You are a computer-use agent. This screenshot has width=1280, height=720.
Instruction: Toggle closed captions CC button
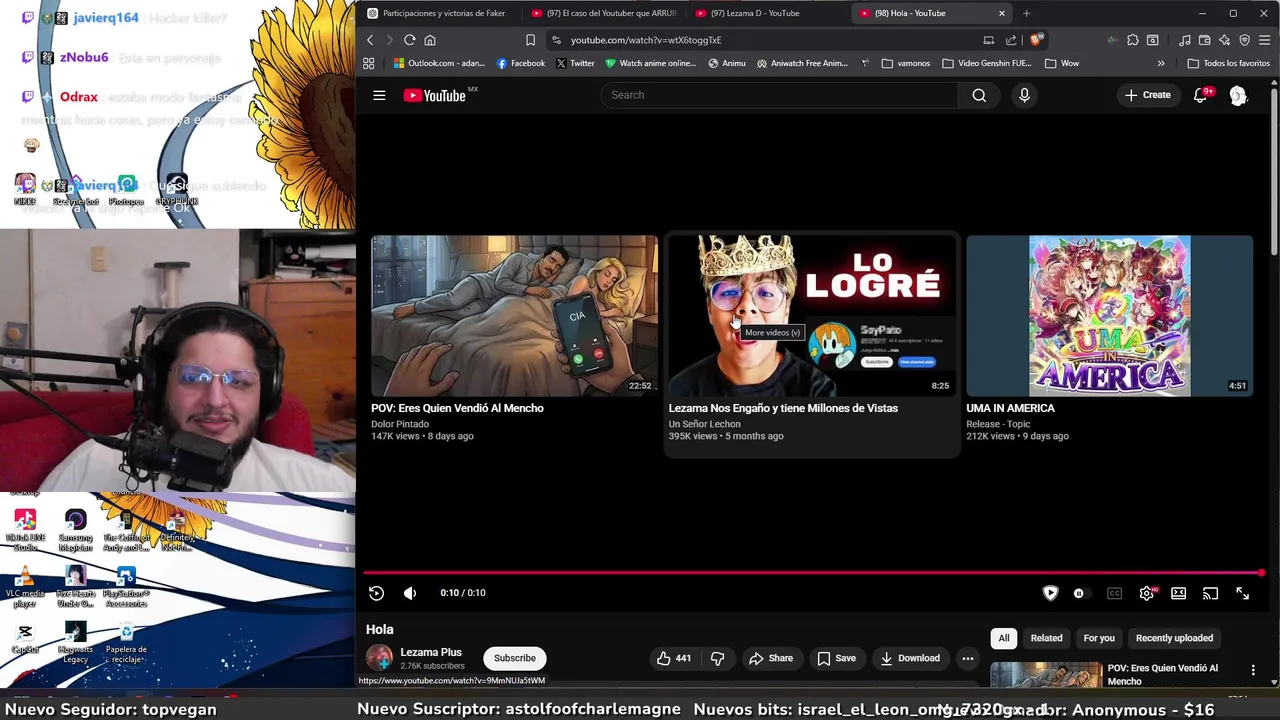pyautogui.click(x=1114, y=593)
